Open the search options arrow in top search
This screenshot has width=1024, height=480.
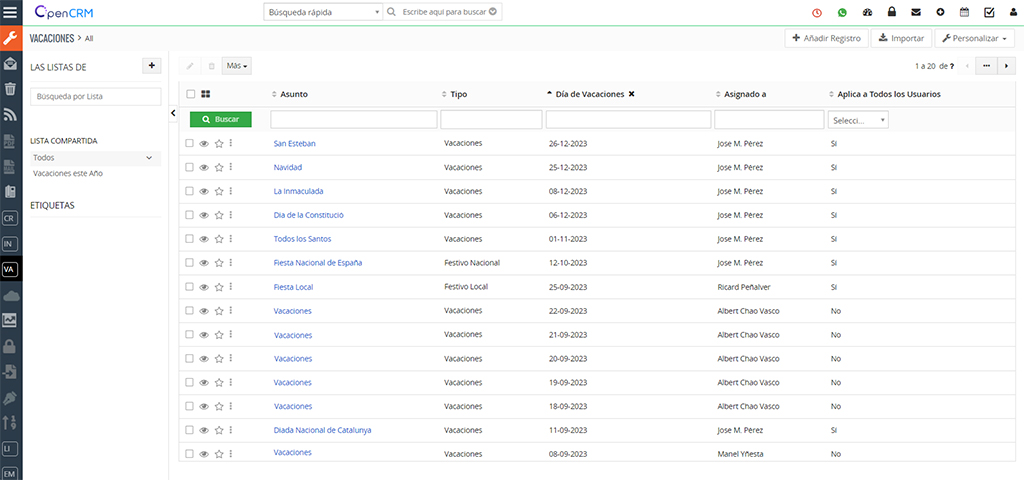[493, 12]
